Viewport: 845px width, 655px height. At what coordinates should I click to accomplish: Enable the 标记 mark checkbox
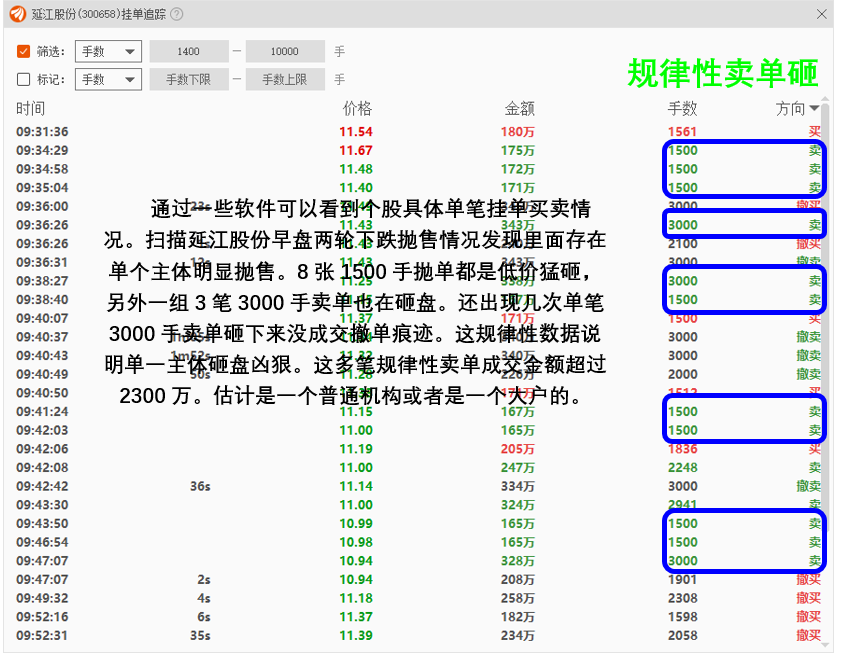pos(24,80)
